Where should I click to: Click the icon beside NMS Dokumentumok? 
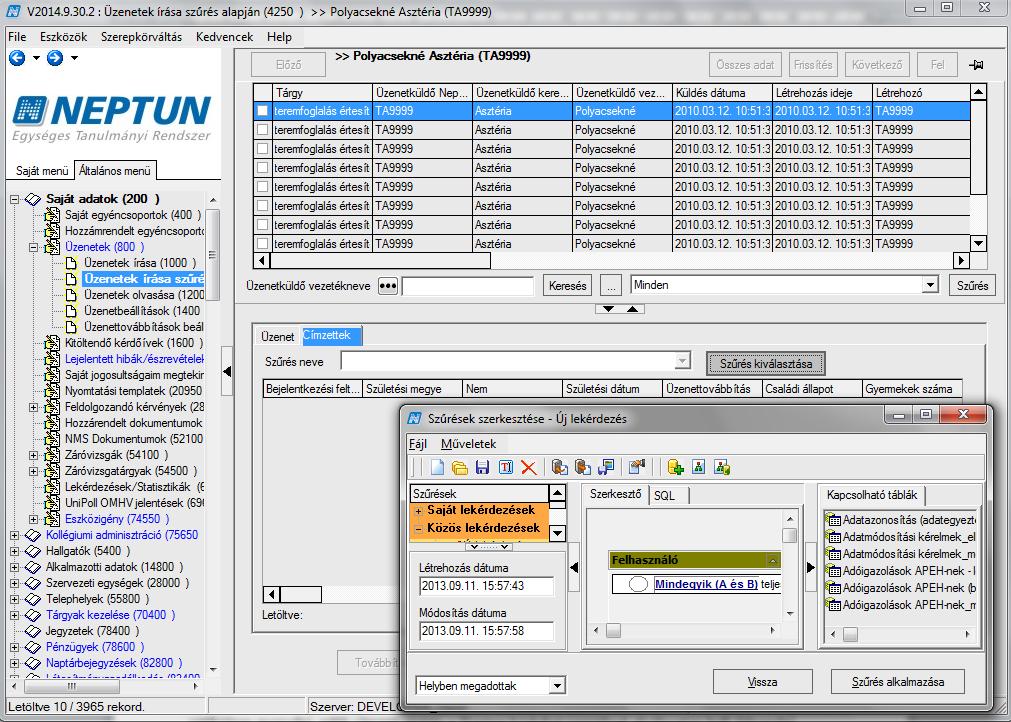coord(52,439)
